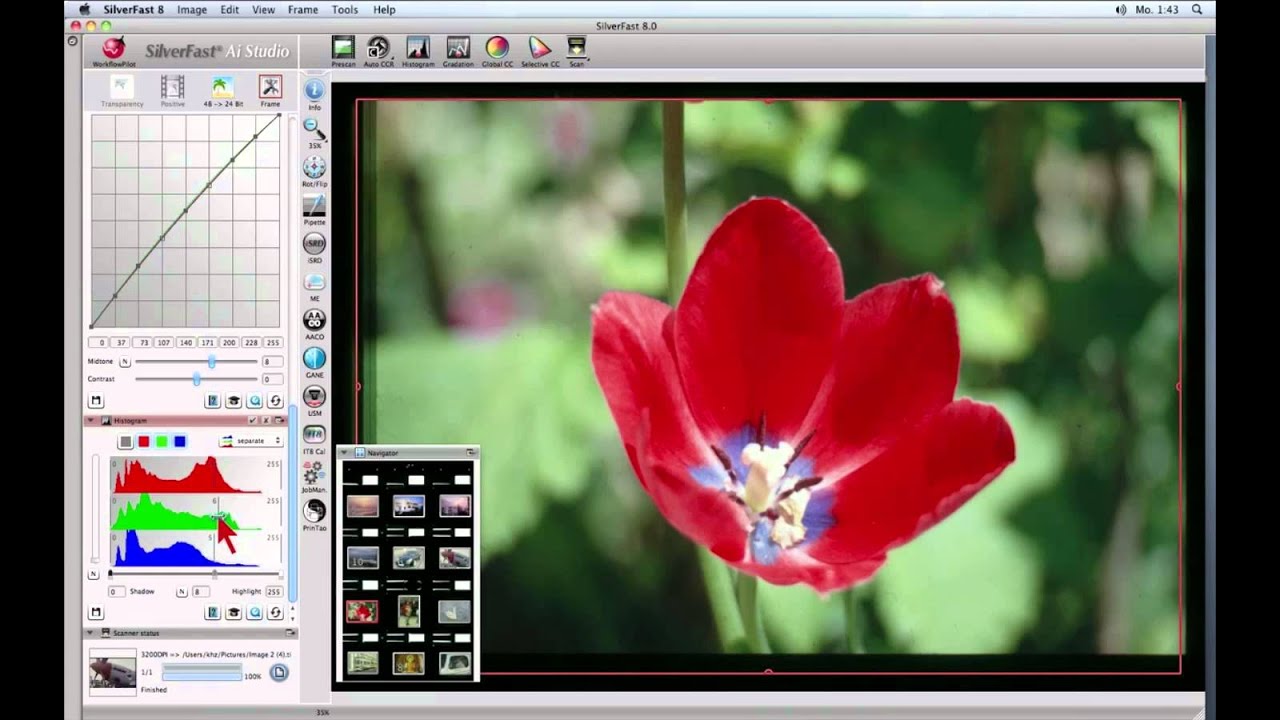Open the Rot/Flip tool
1280x720 pixels.
314,171
